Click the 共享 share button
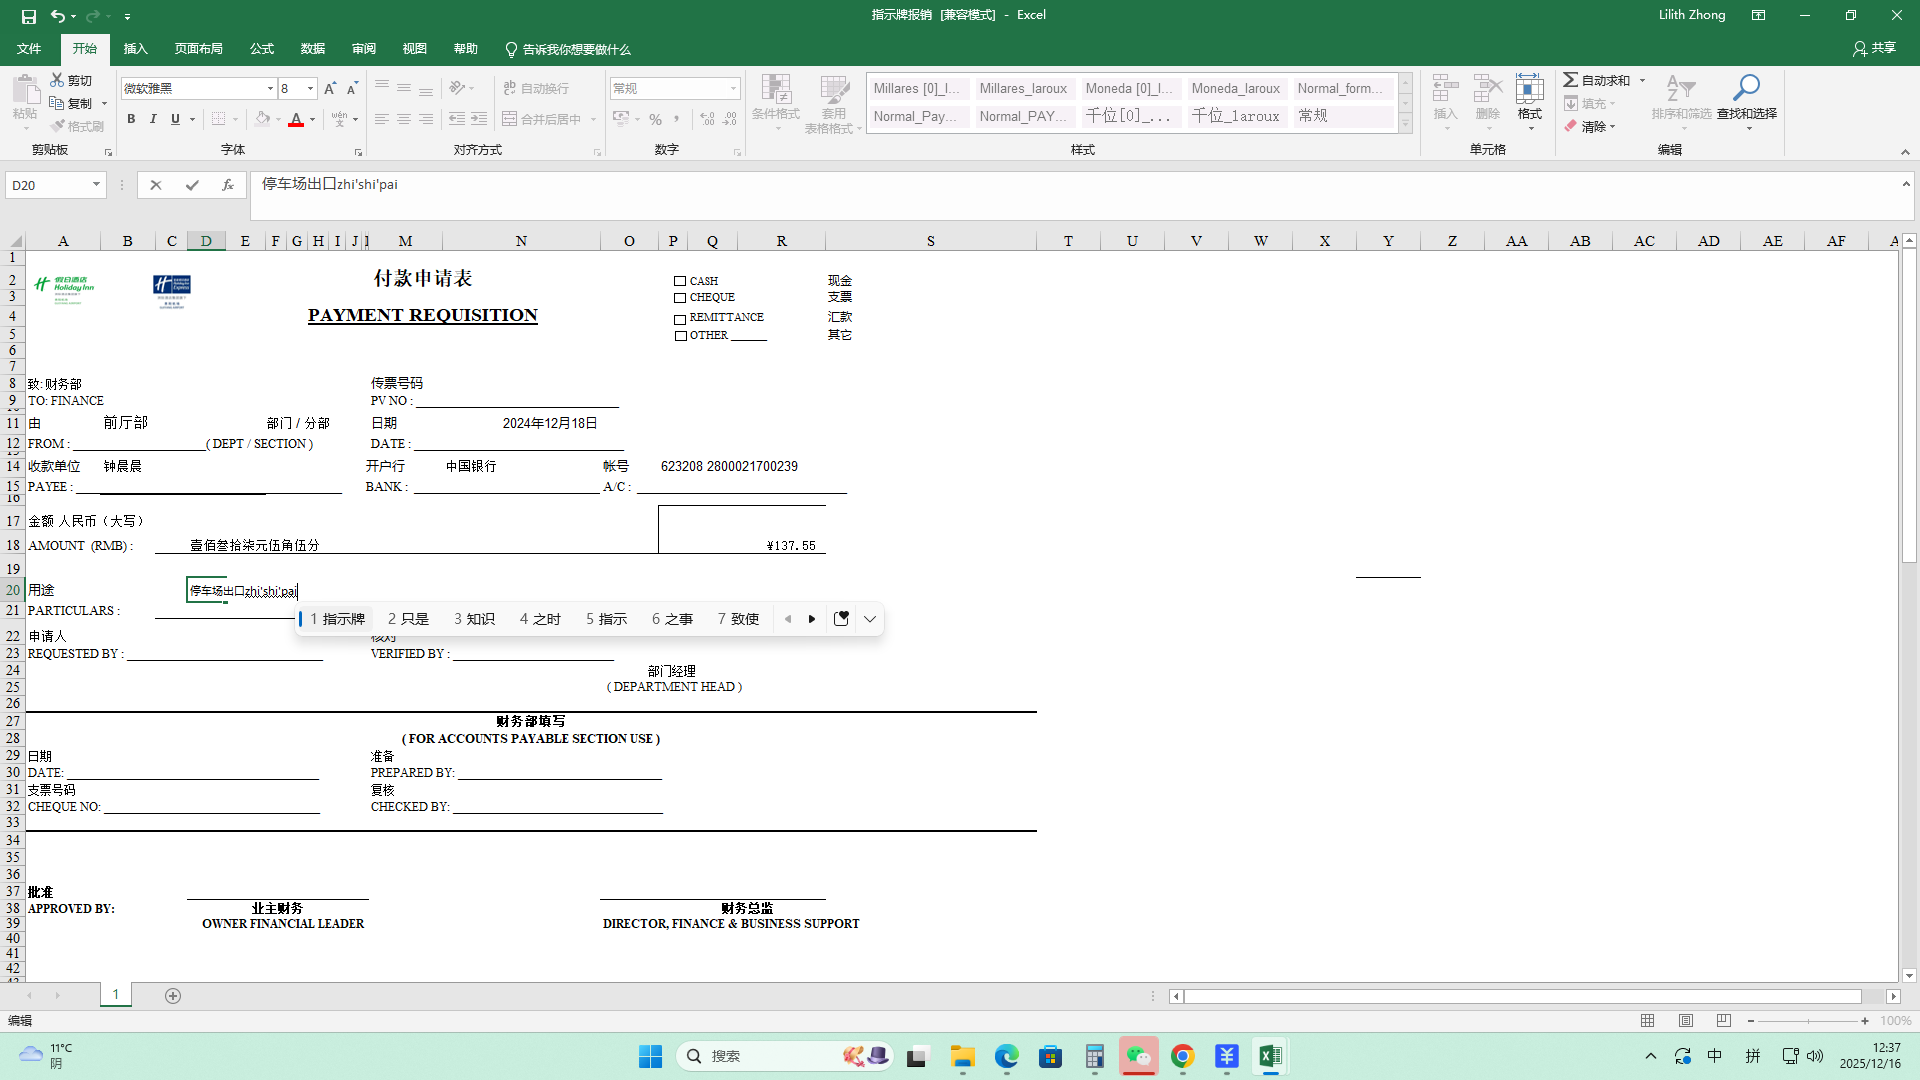Screen dimensions: 1920x1080 point(1874,48)
